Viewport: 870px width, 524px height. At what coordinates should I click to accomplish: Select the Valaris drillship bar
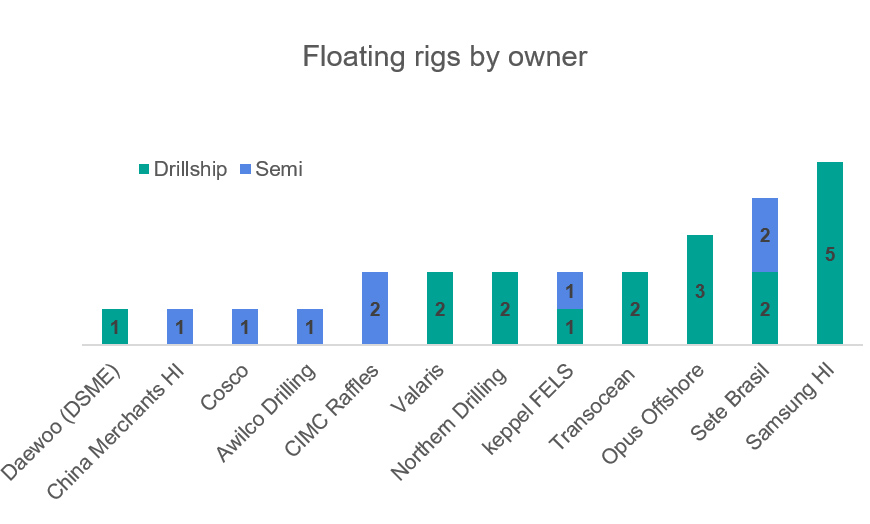(x=440, y=308)
